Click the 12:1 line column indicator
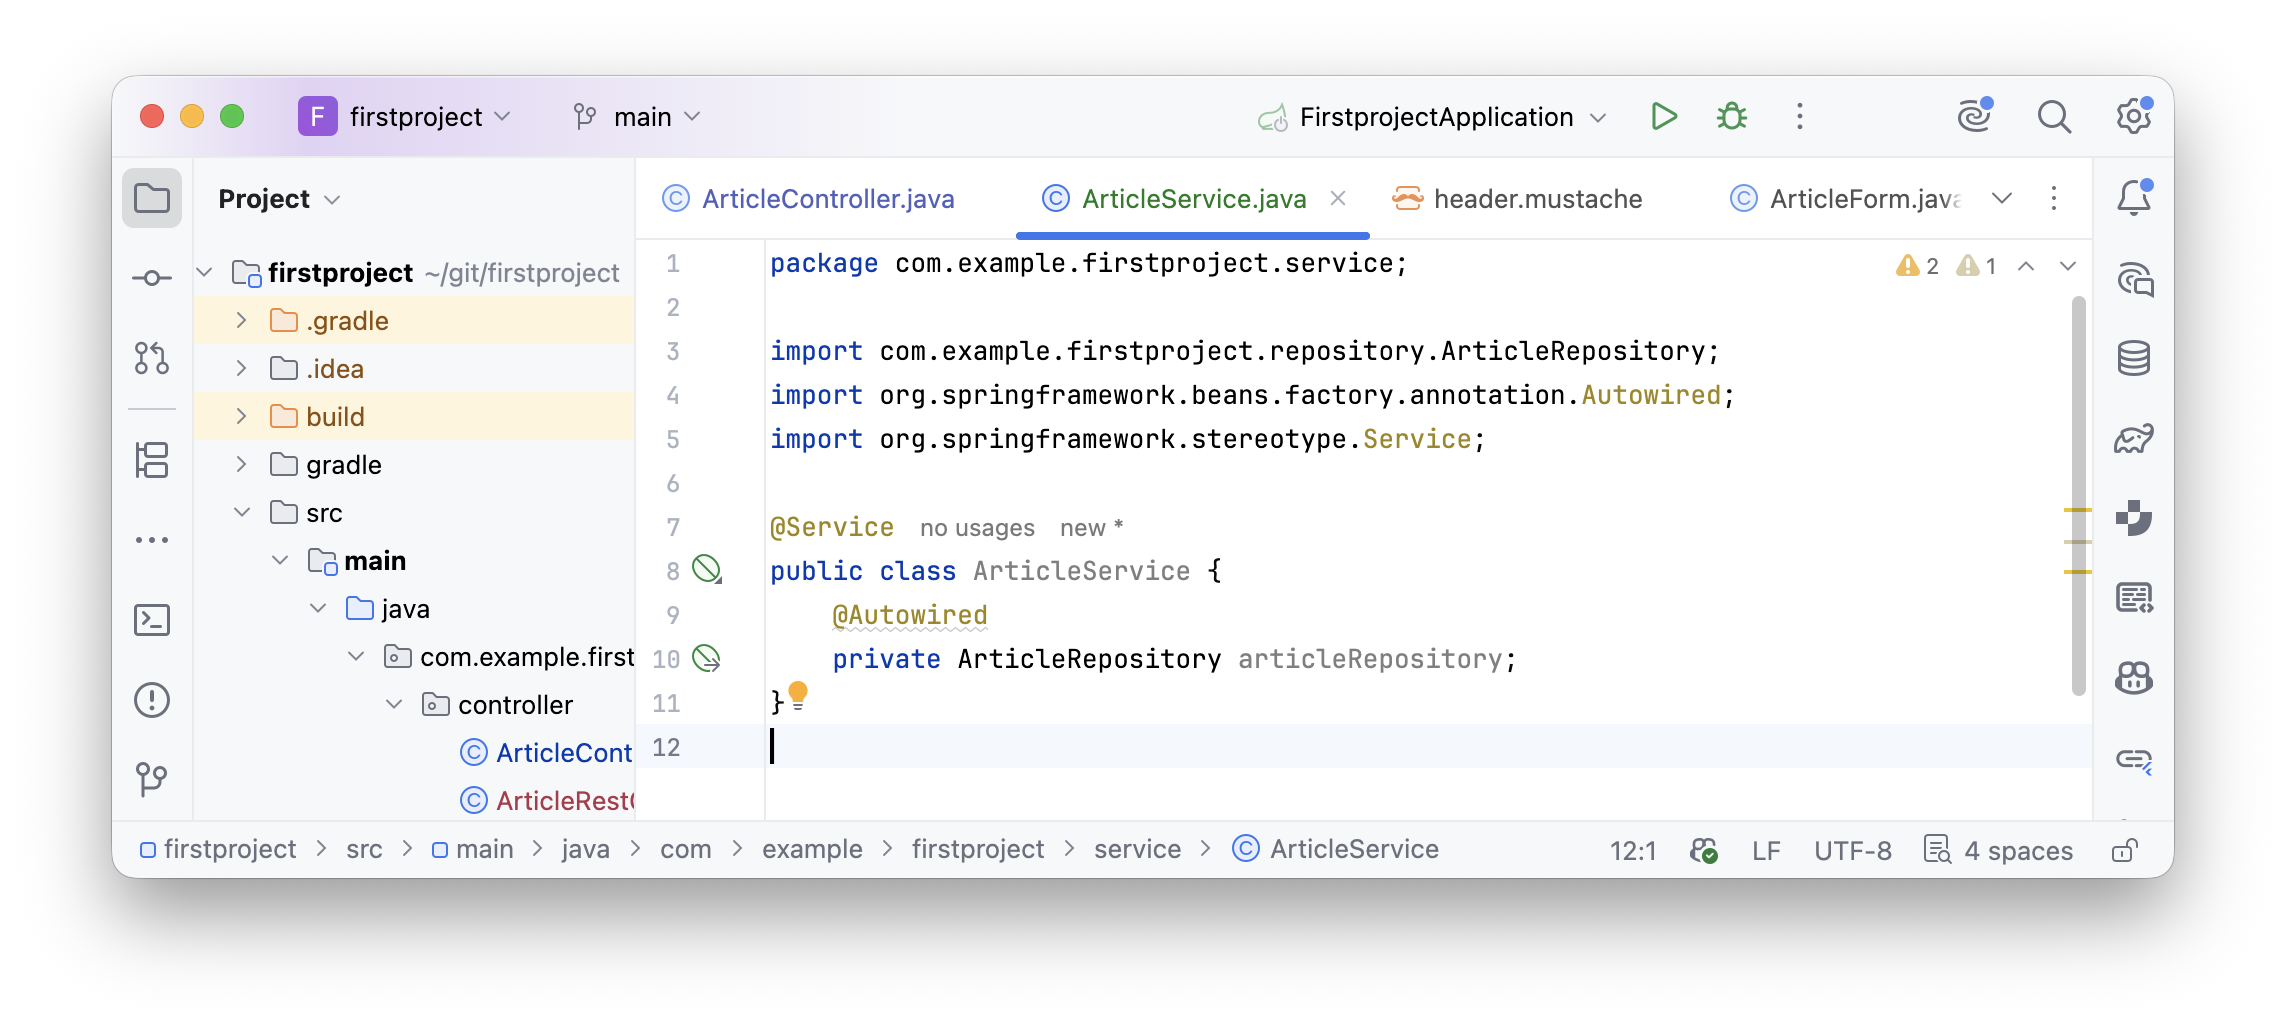This screenshot has height=1026, width=2286. click(x=1633, y=851)
